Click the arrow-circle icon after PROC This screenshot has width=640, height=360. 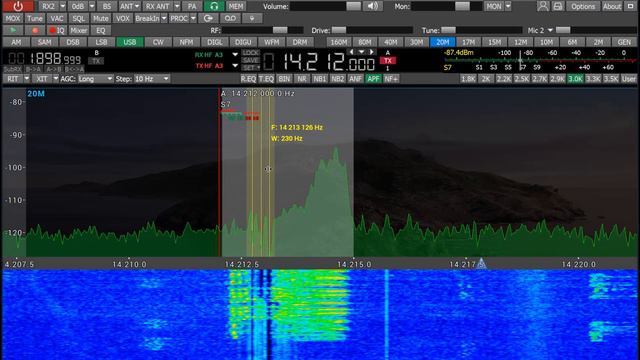[x=208, y=18]
